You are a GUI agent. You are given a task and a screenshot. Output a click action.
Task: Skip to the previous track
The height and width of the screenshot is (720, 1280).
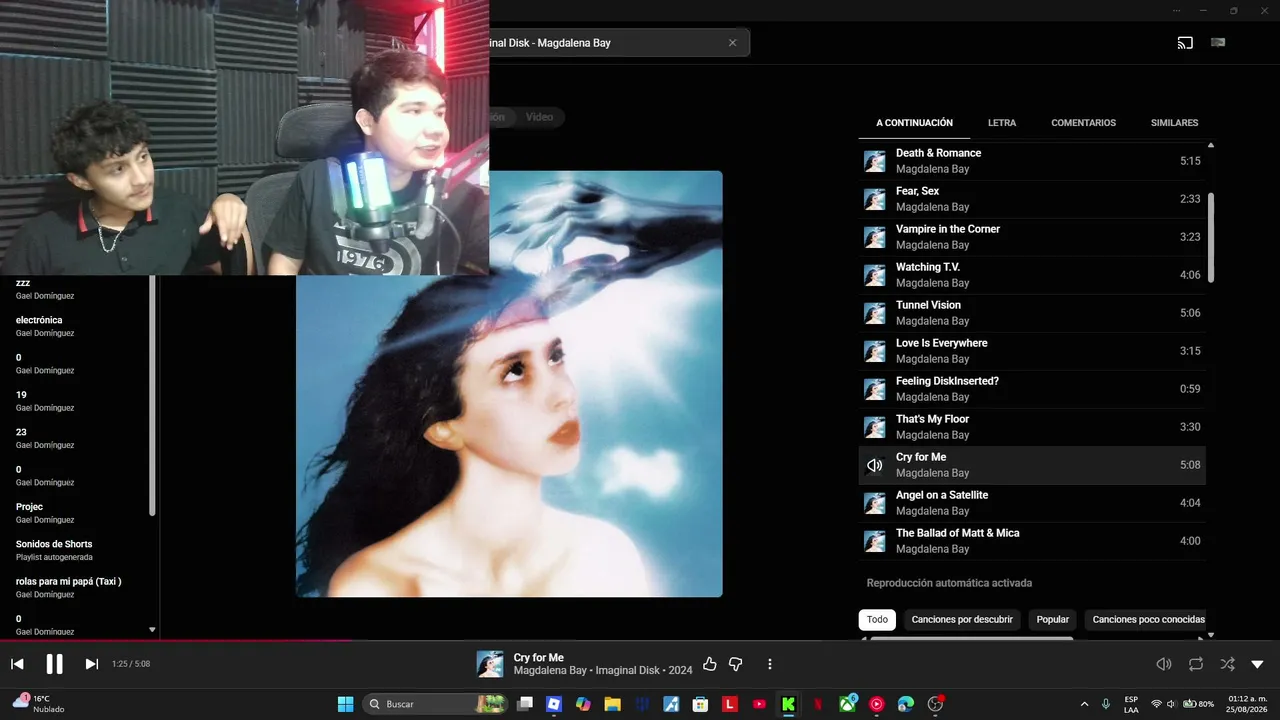coord(17,664)
